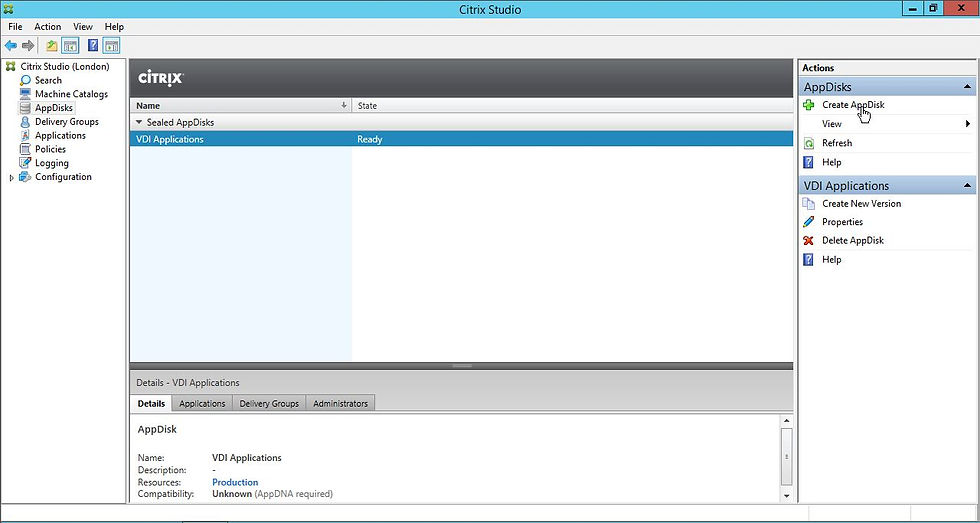
Task: Switch to the Applications tab
Action: click(x=202, y=403)
